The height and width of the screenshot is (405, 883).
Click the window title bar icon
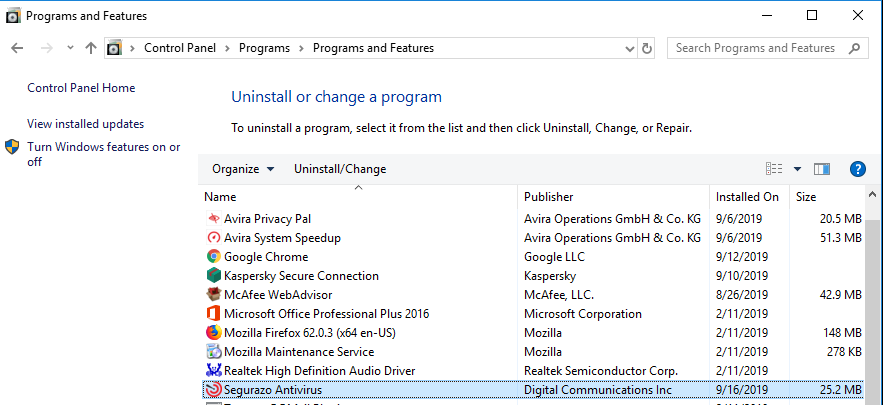click(x=12, y=16)
